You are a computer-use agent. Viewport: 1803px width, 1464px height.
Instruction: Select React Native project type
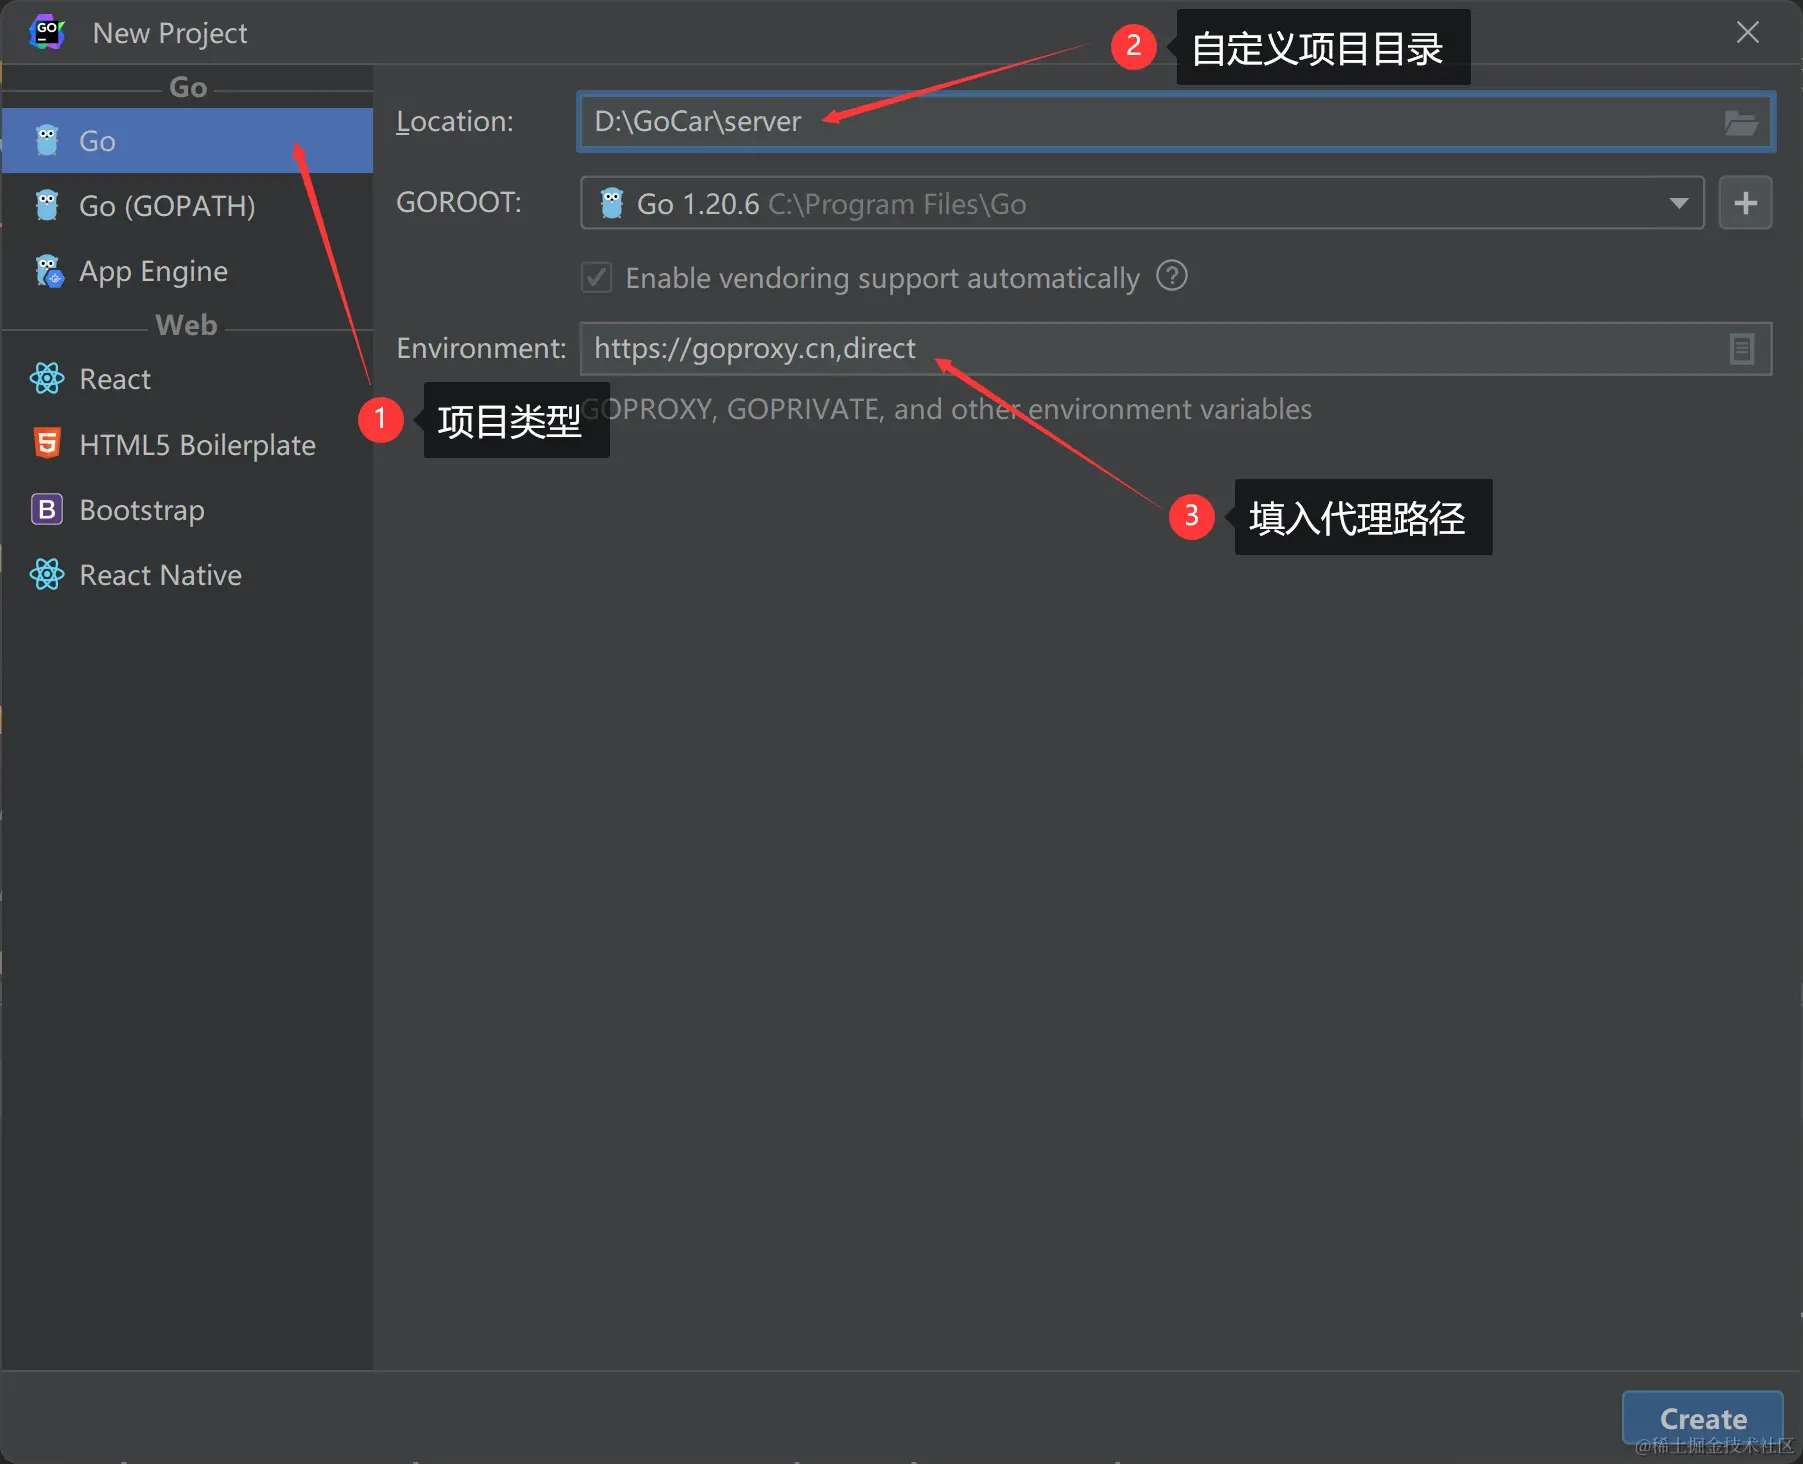(x=187, y=575)
